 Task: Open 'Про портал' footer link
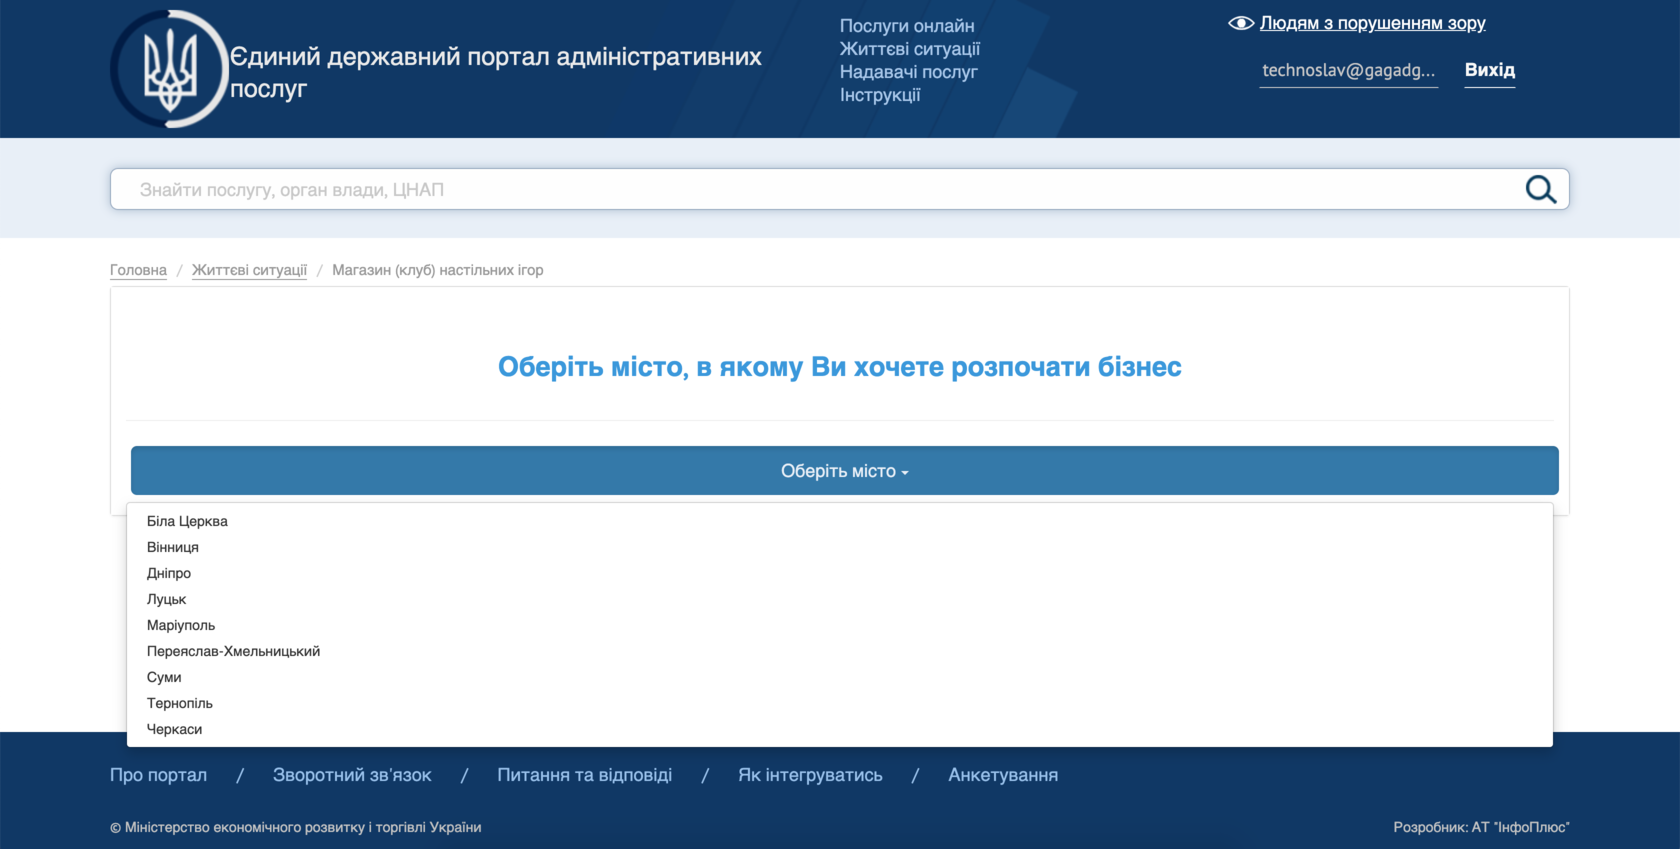(x=158, y=775)
